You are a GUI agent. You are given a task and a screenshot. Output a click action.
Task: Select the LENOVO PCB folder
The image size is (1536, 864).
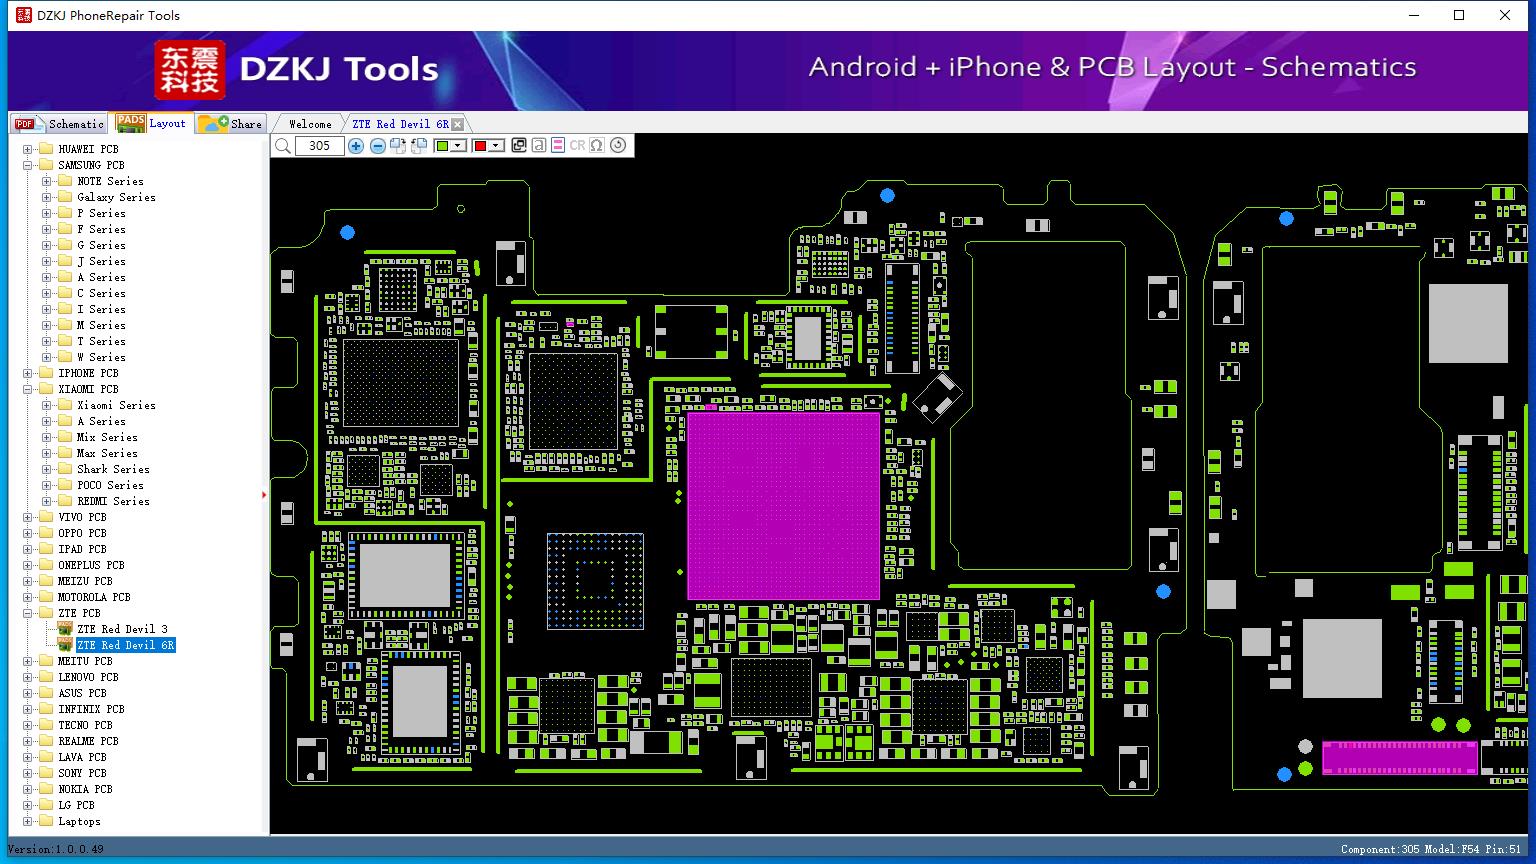coord(88,677)
